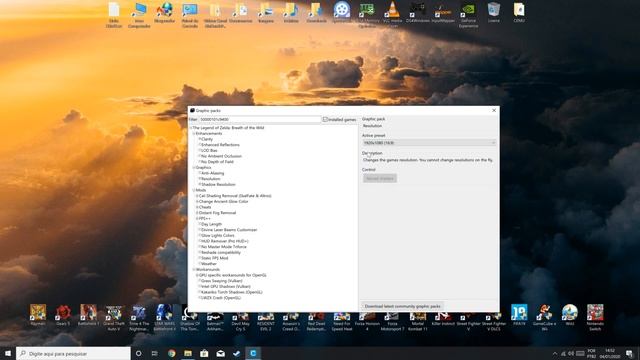Viewport: 640px width, 360px height.
Task: Select the Day Length entry
Action: tap(211, 224)
